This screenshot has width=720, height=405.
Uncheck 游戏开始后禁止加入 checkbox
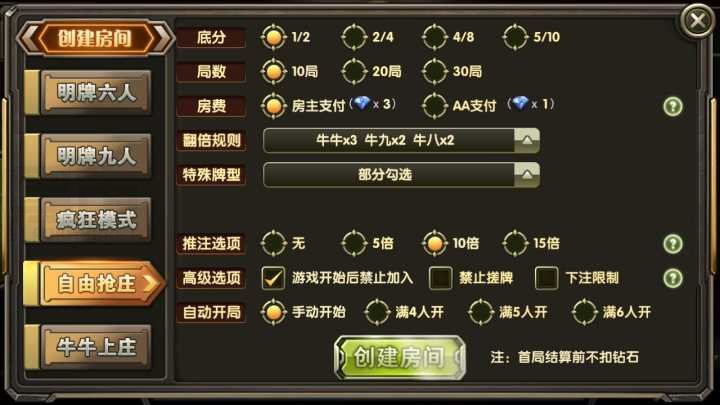pos(273,278)
